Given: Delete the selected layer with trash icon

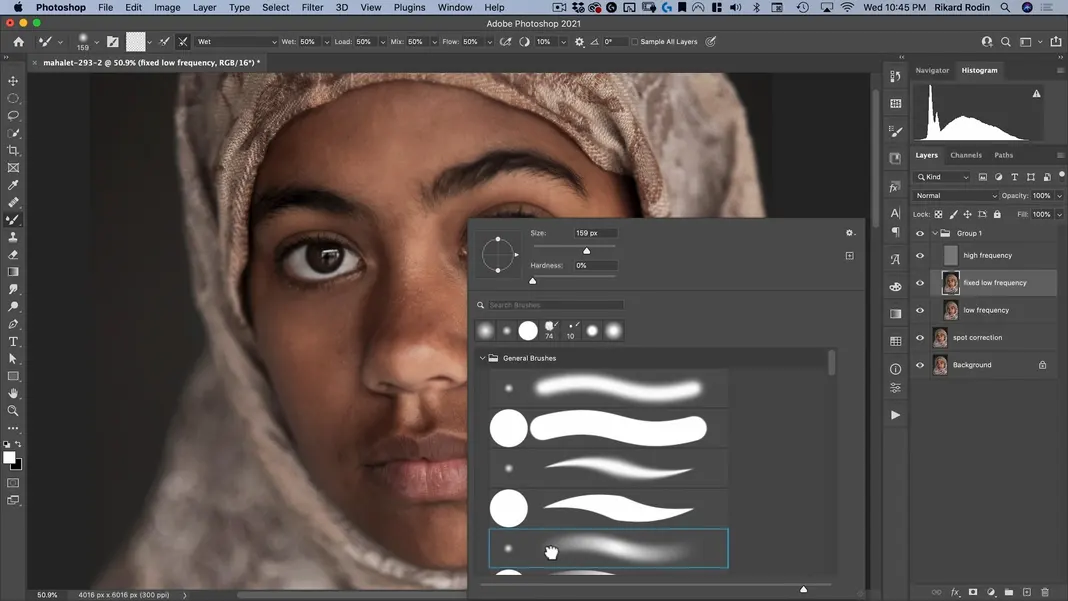Looking at the screenshot, I should tap(1045, 592).
